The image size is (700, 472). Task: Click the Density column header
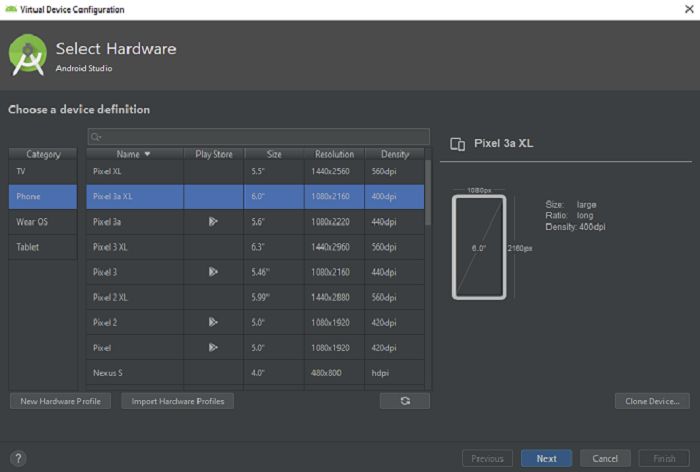[x=395, y=154]
